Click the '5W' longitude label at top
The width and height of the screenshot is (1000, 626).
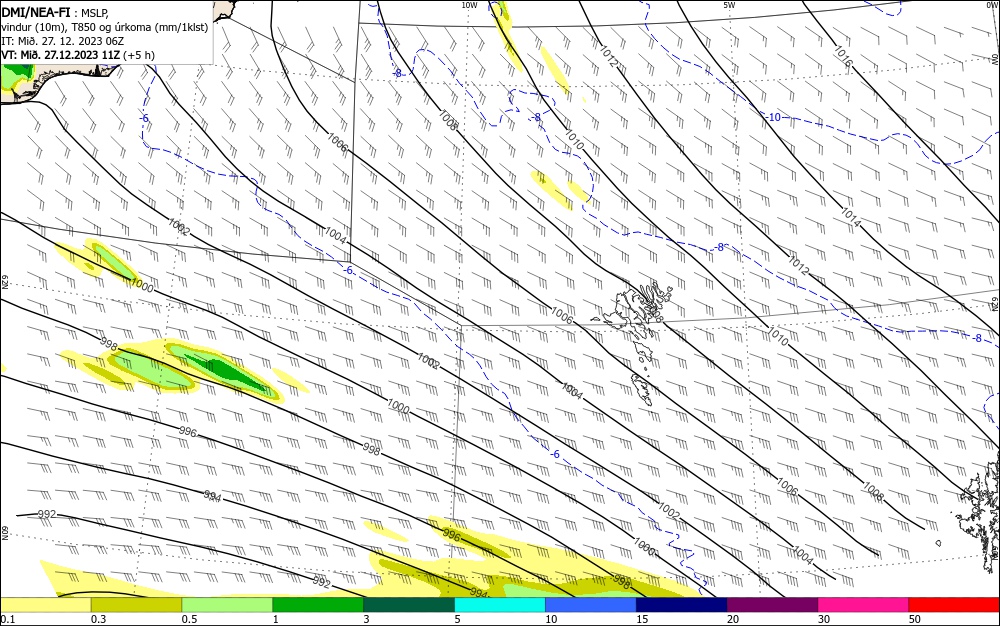(729, 5)
